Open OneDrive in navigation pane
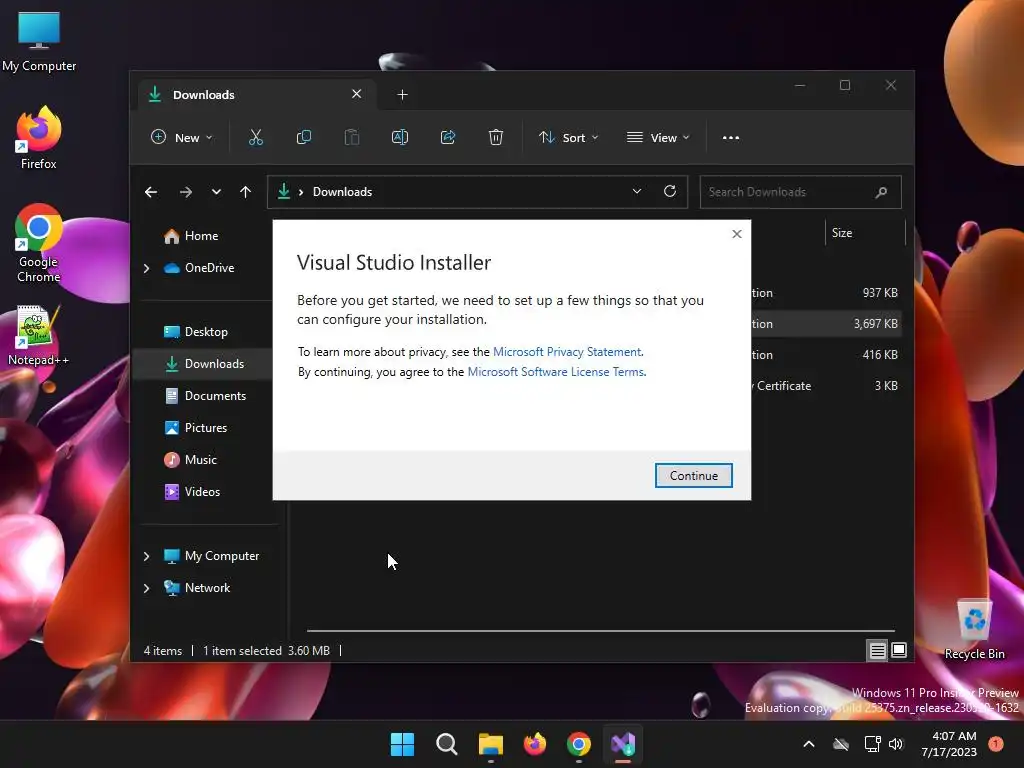 pyautogui.click(x=199, y=268)
